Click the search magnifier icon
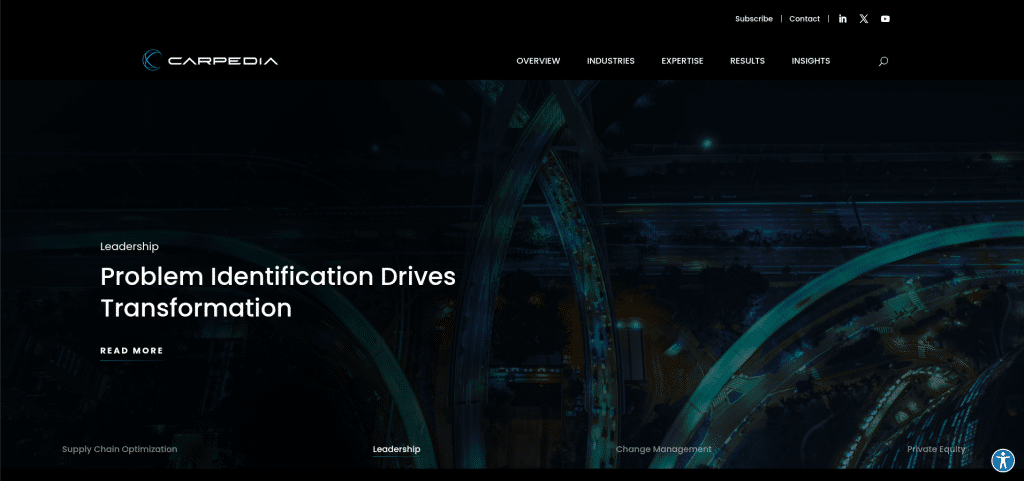This screenshot has height=481, width=1024. (883, 61)
